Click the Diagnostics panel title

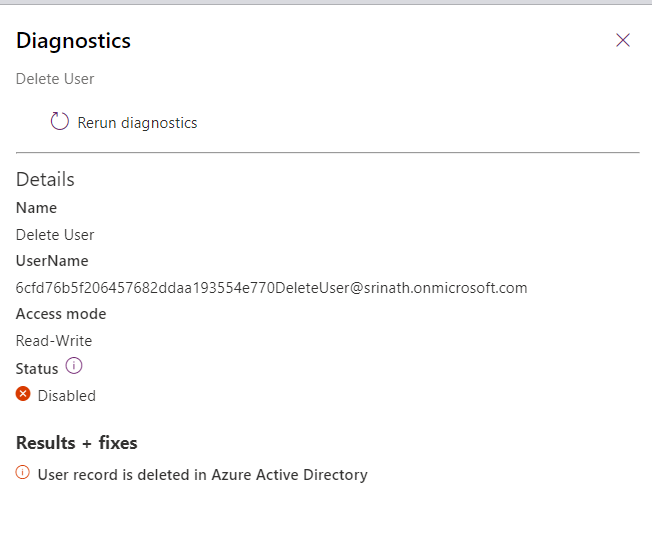(73, 41)
